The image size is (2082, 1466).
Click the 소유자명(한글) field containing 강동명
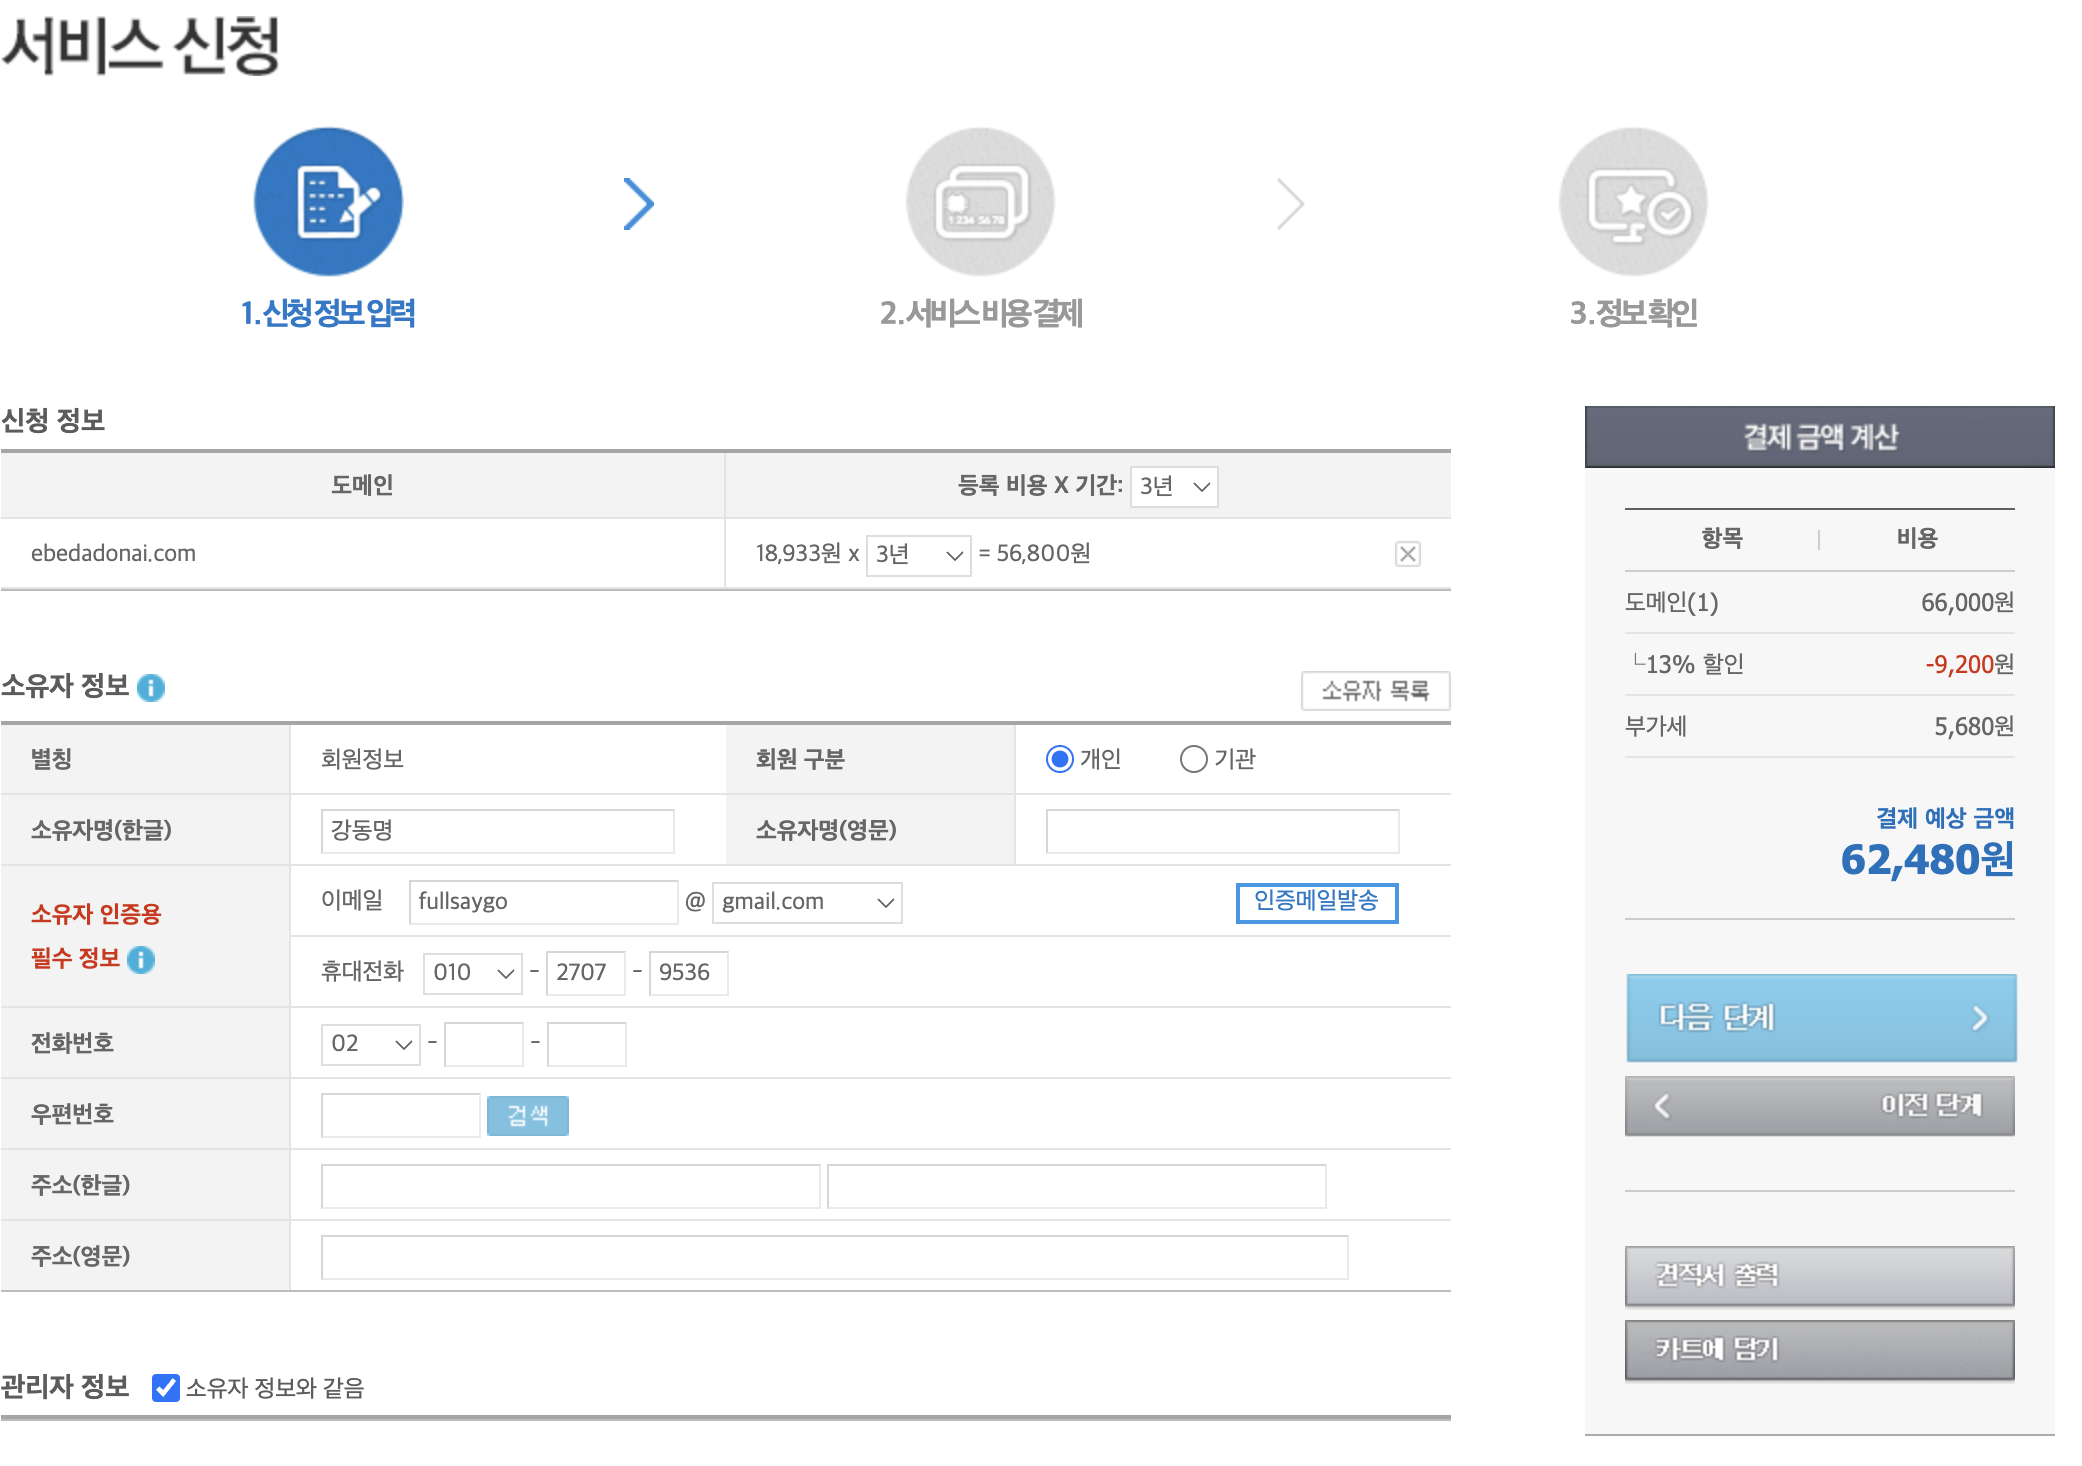[497, 831]
